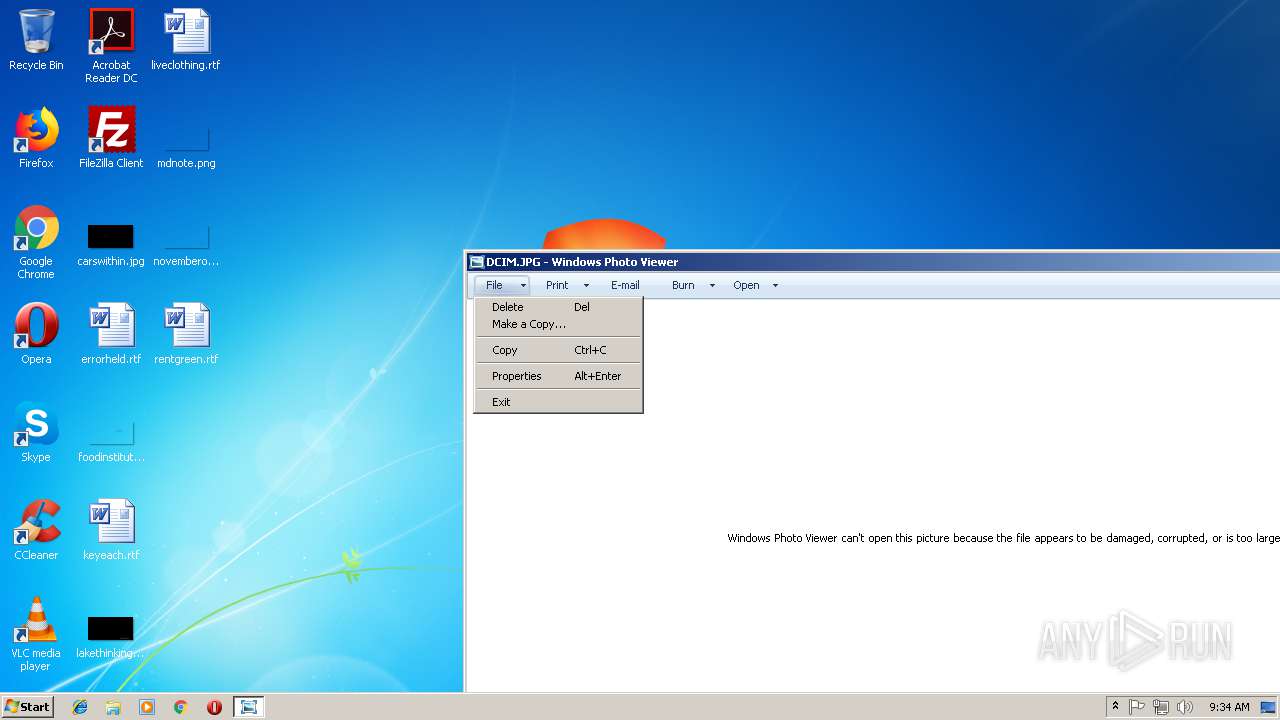Open Action Center flag icon

[1137, 707]
